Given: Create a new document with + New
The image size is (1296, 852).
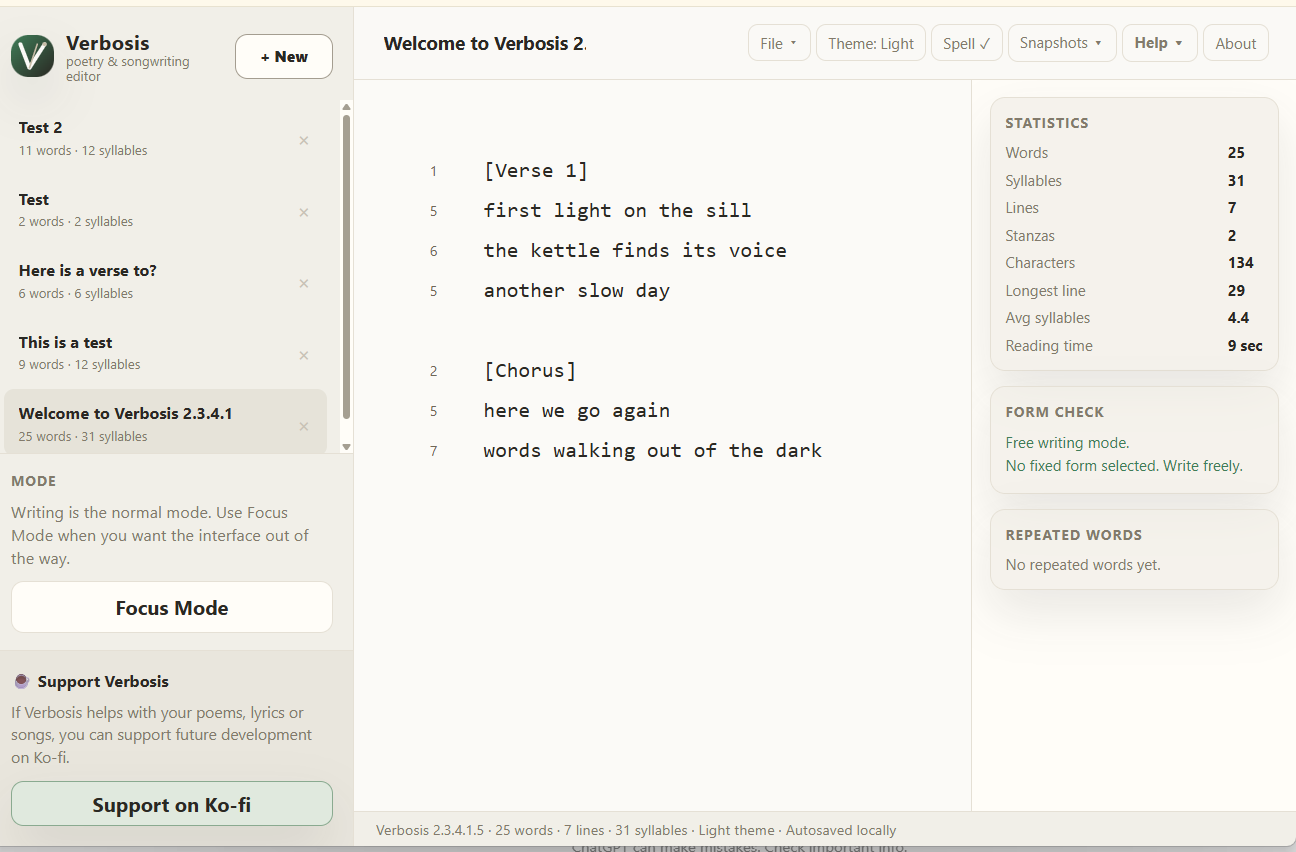Looking at the screenshot, I should 284,57.
